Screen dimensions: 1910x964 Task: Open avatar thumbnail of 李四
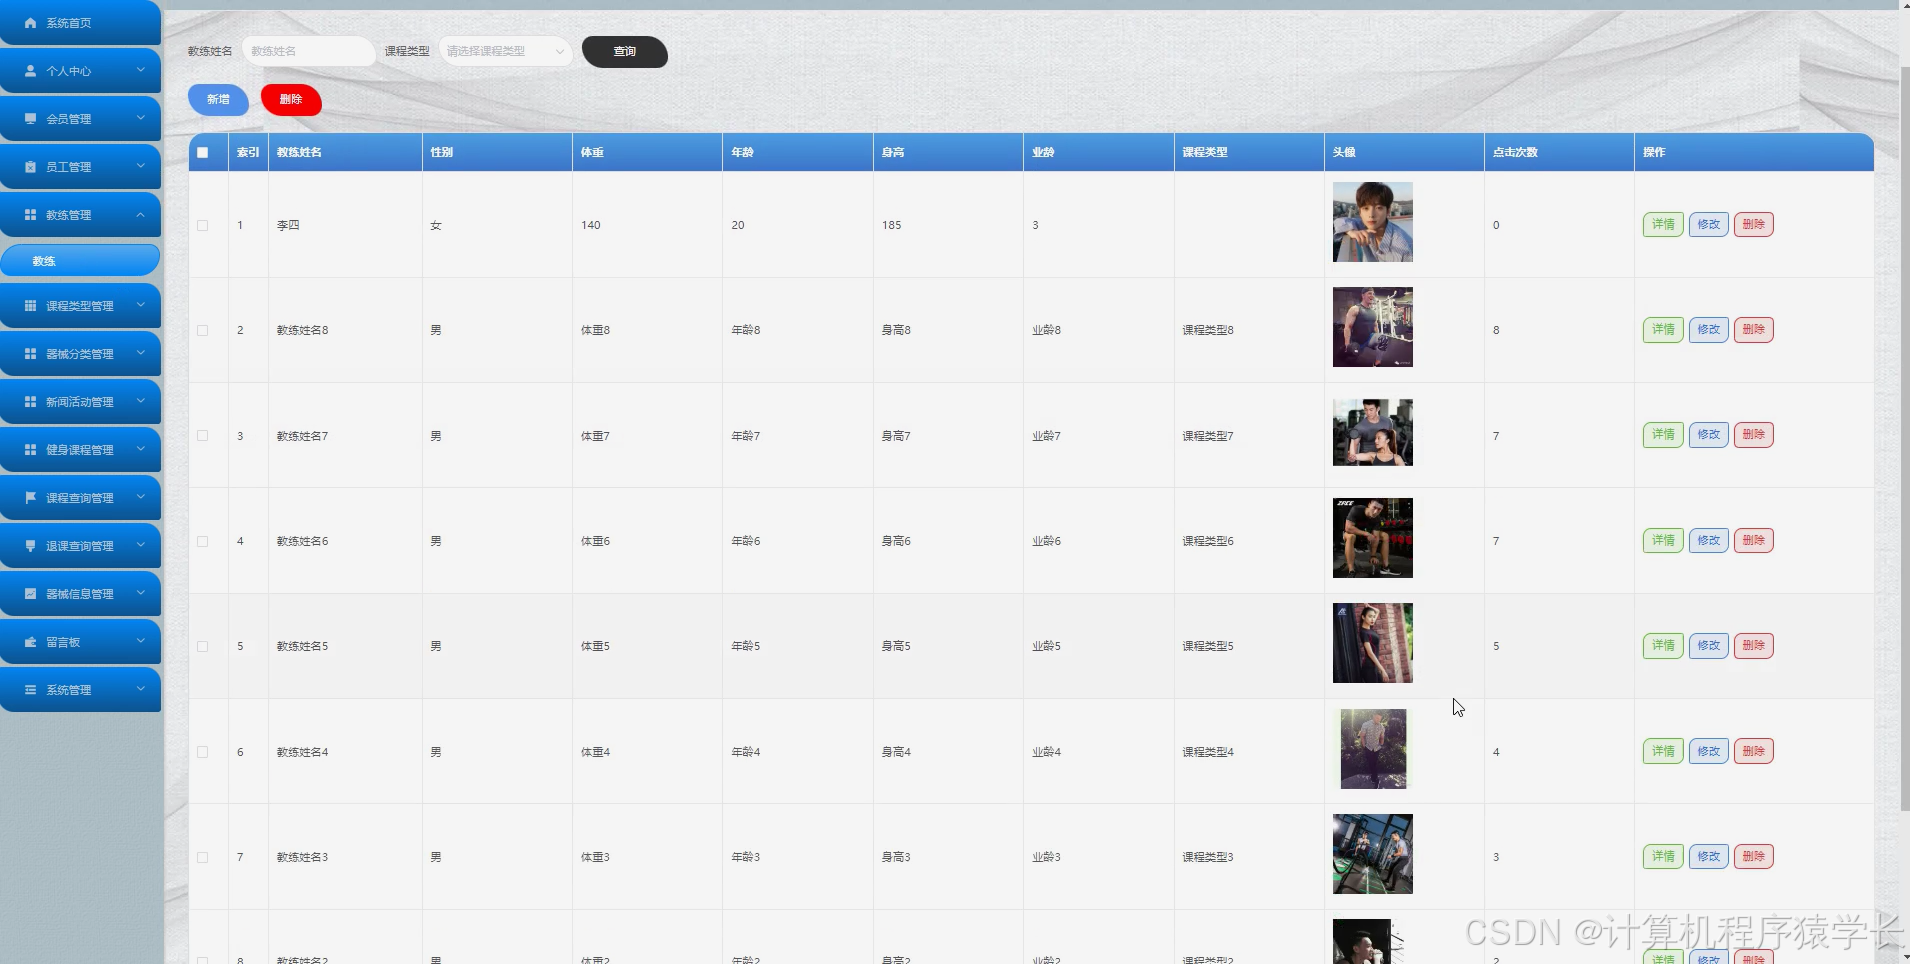1373,222
